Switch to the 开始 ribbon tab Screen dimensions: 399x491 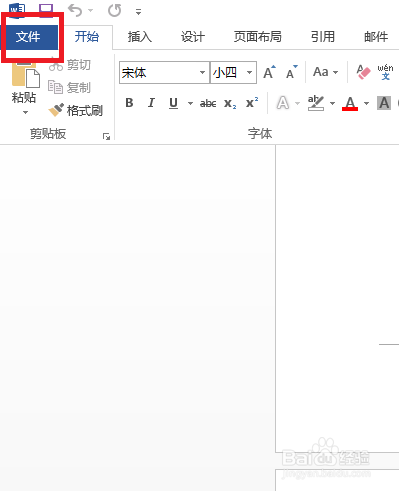[87, 37]
